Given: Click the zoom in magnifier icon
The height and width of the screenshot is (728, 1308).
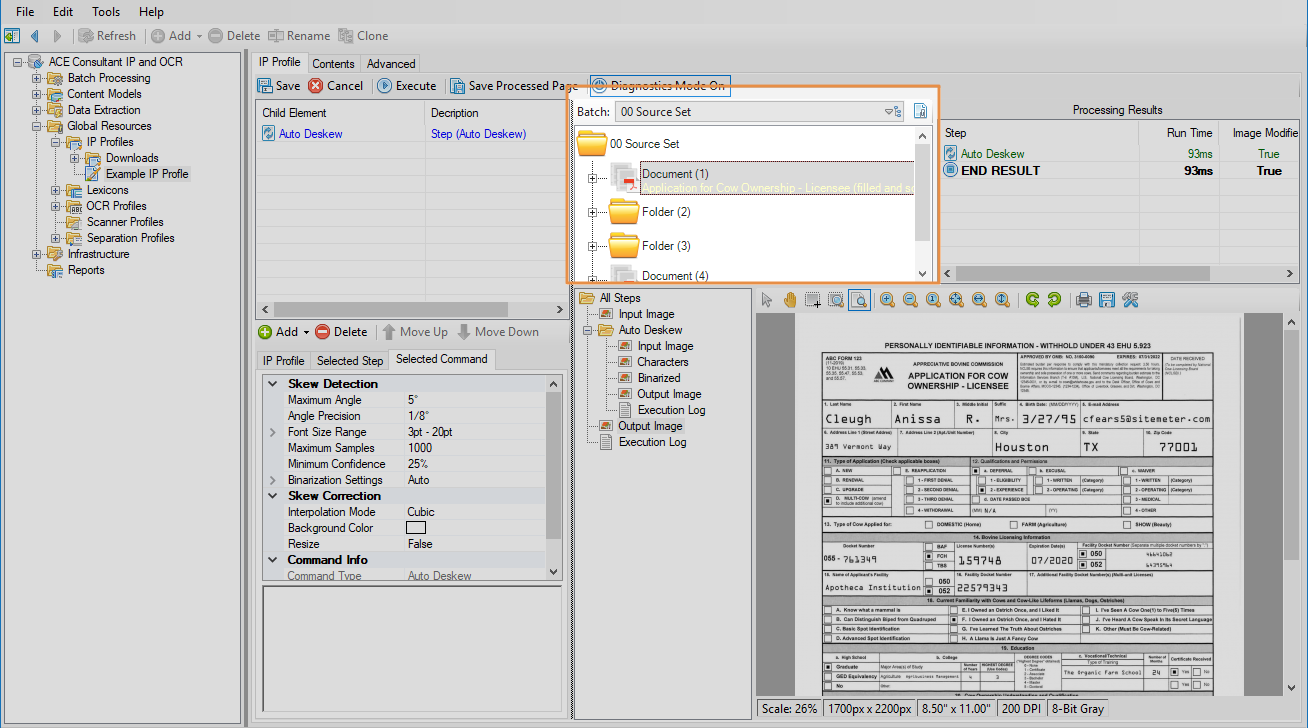Looking at the screenshot, I should pyautogui.click(x=887, y=299).
